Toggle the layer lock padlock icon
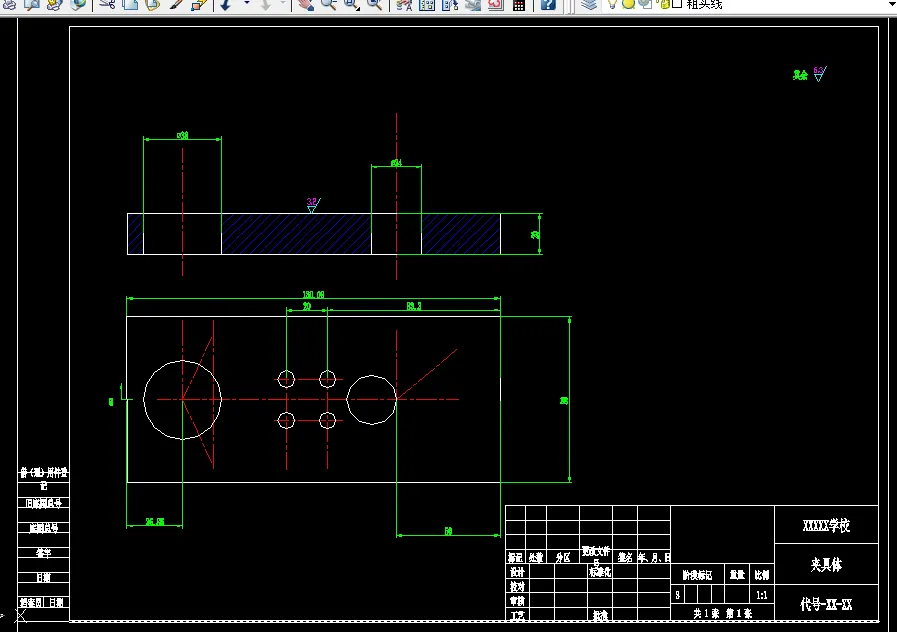The image size is (897, 632). pyautogui.click(x=664, y=4)
